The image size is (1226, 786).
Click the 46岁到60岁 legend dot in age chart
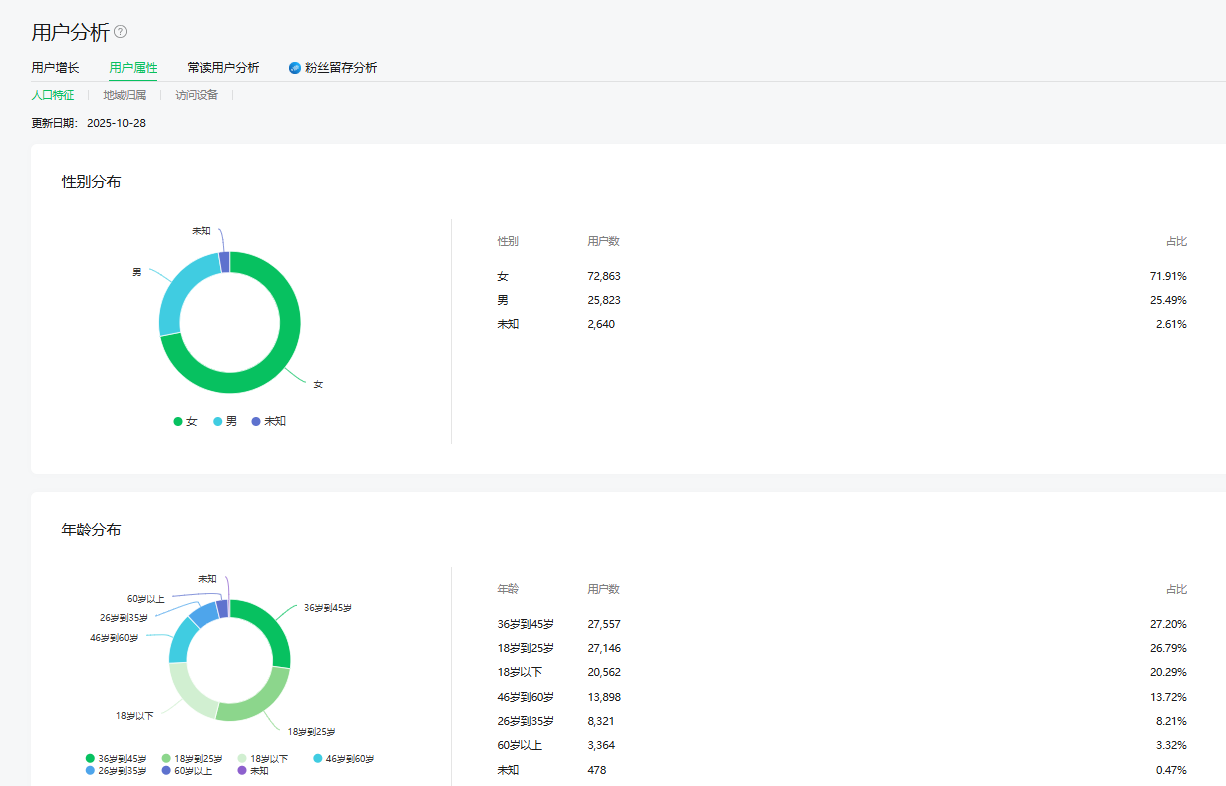click(x=318, y=759)
